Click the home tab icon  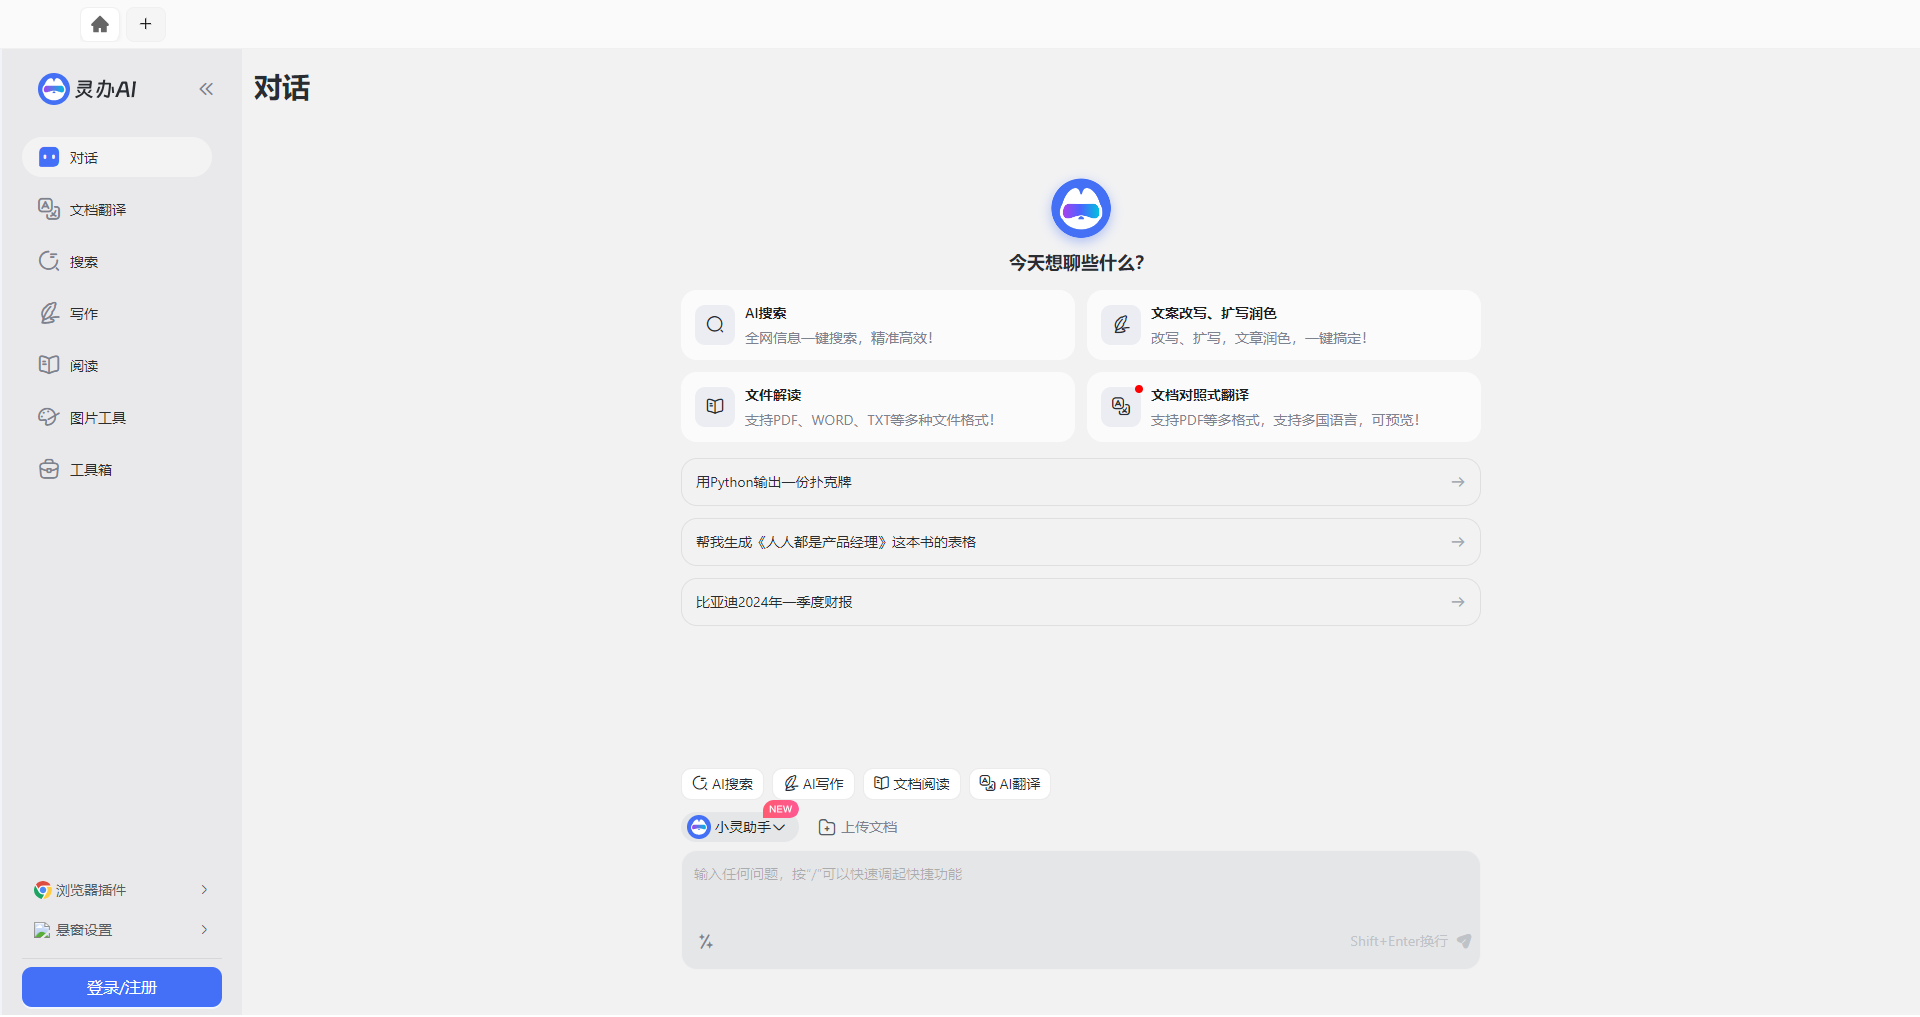pyautogui.click(x=100, y=24)
